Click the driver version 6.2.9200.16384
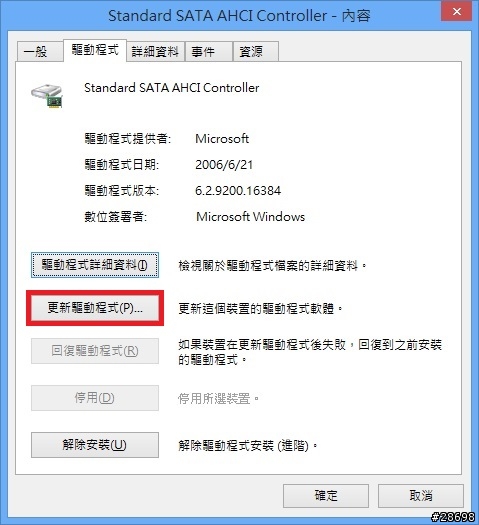 238,191
